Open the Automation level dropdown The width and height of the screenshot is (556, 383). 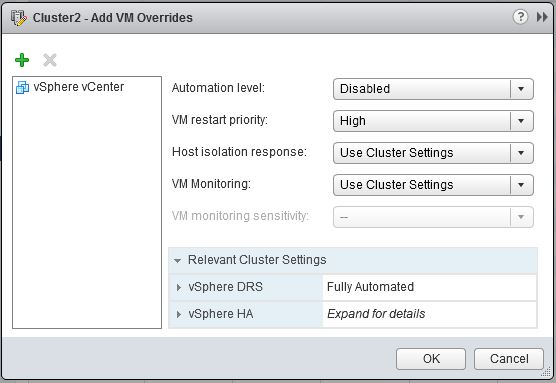(433, 89)
